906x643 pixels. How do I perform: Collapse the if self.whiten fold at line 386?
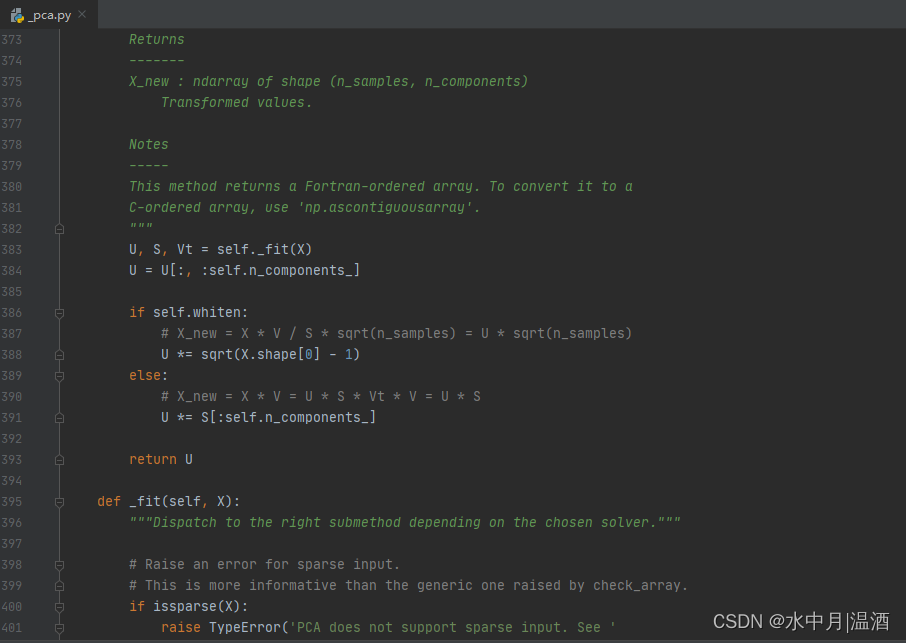click(x=59, y=313)
